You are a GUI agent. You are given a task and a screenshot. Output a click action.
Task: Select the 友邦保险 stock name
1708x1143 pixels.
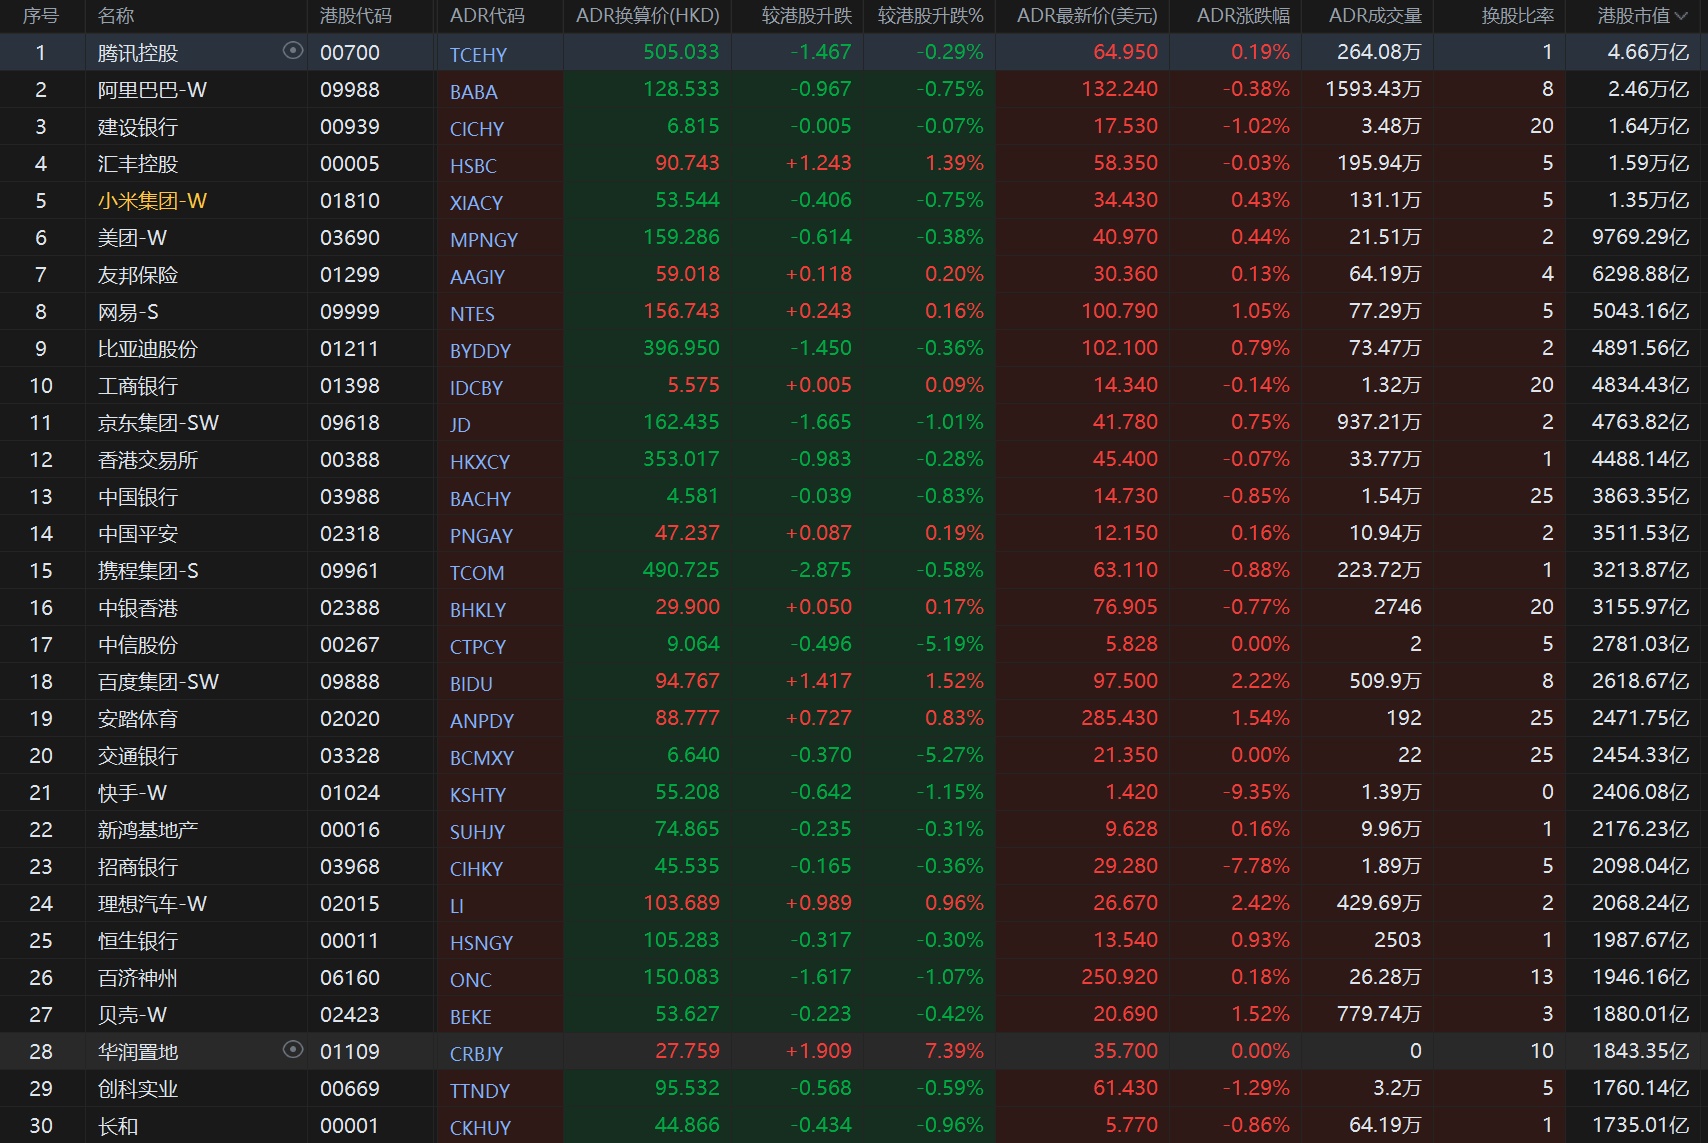tap(138, 275)
